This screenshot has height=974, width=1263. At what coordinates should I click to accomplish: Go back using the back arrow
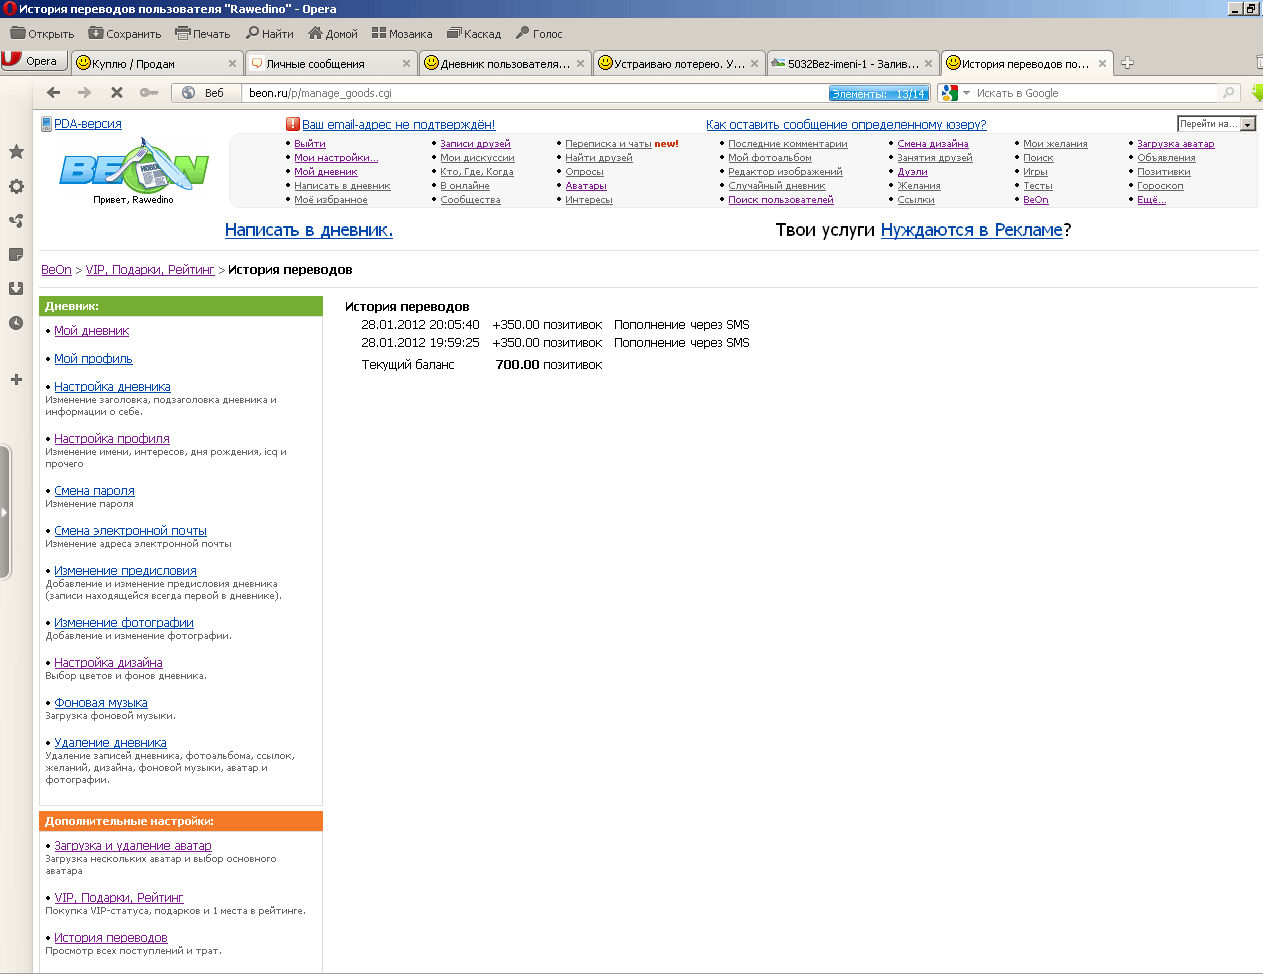54,93
